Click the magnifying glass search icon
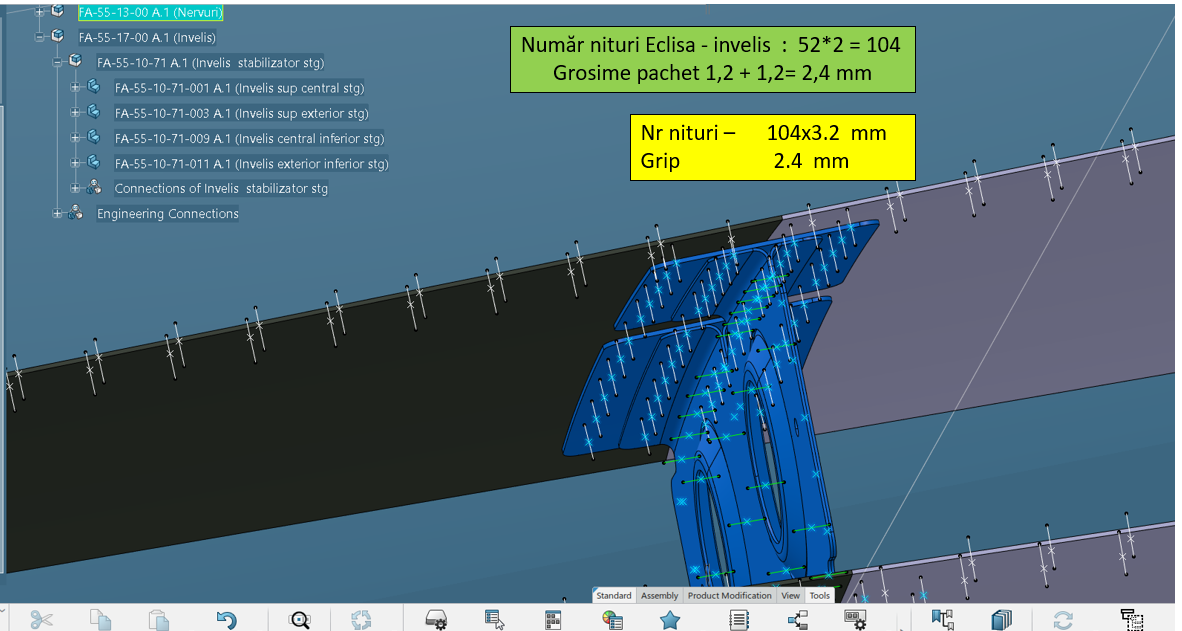The height and width of the screenshot is (631, 1182). (299, 620)
